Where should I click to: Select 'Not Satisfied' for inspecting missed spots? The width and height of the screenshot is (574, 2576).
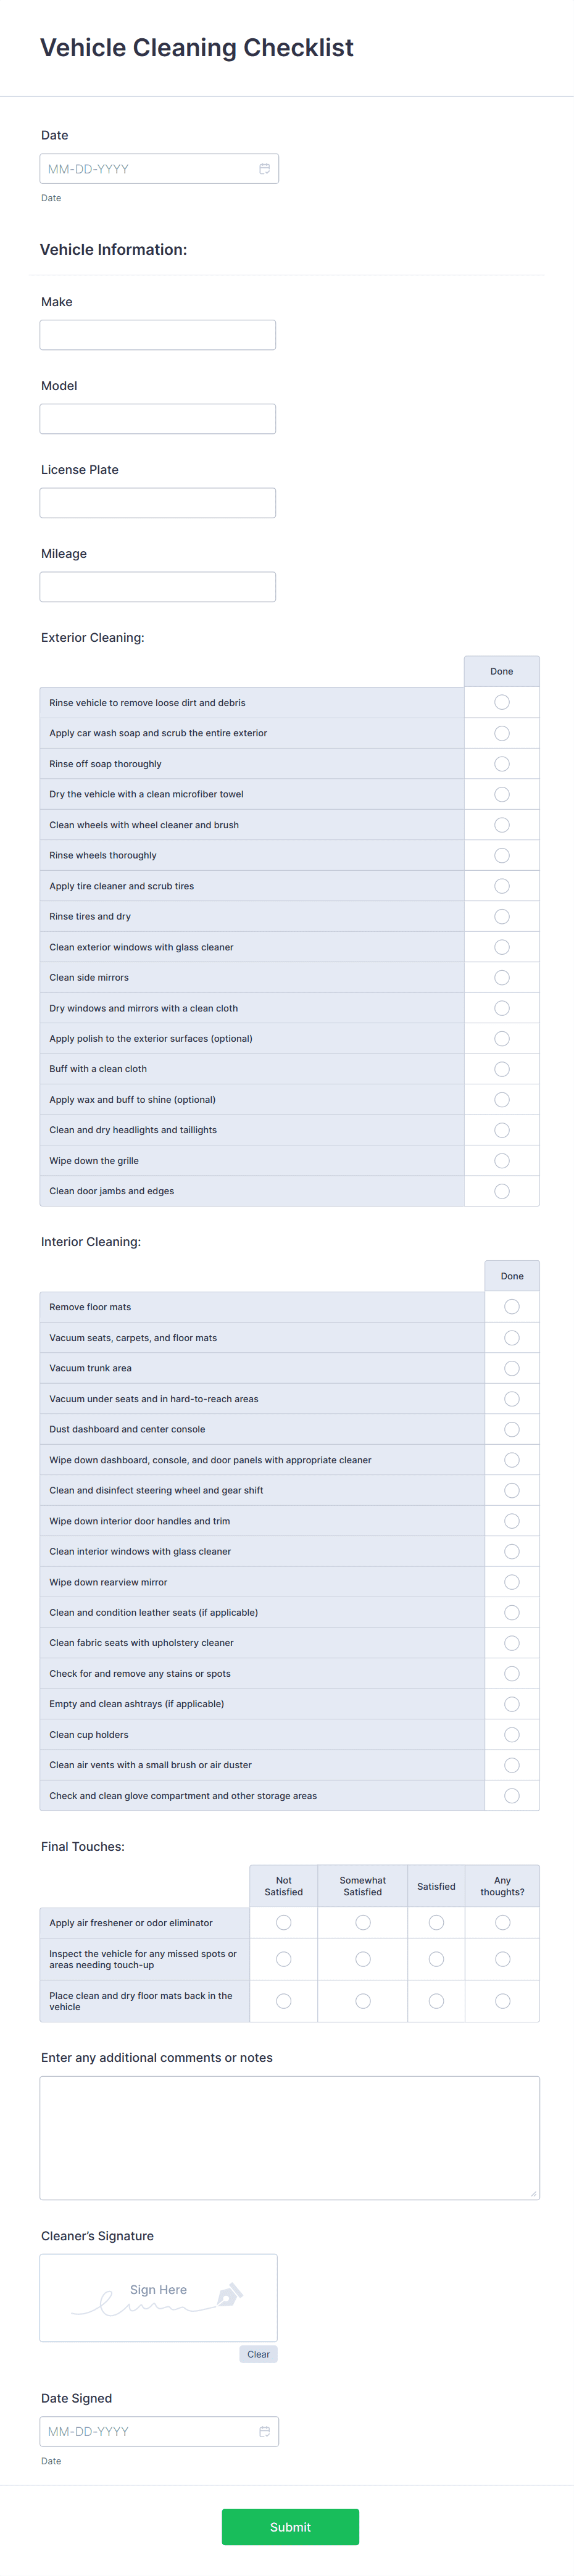point(284,1959)
